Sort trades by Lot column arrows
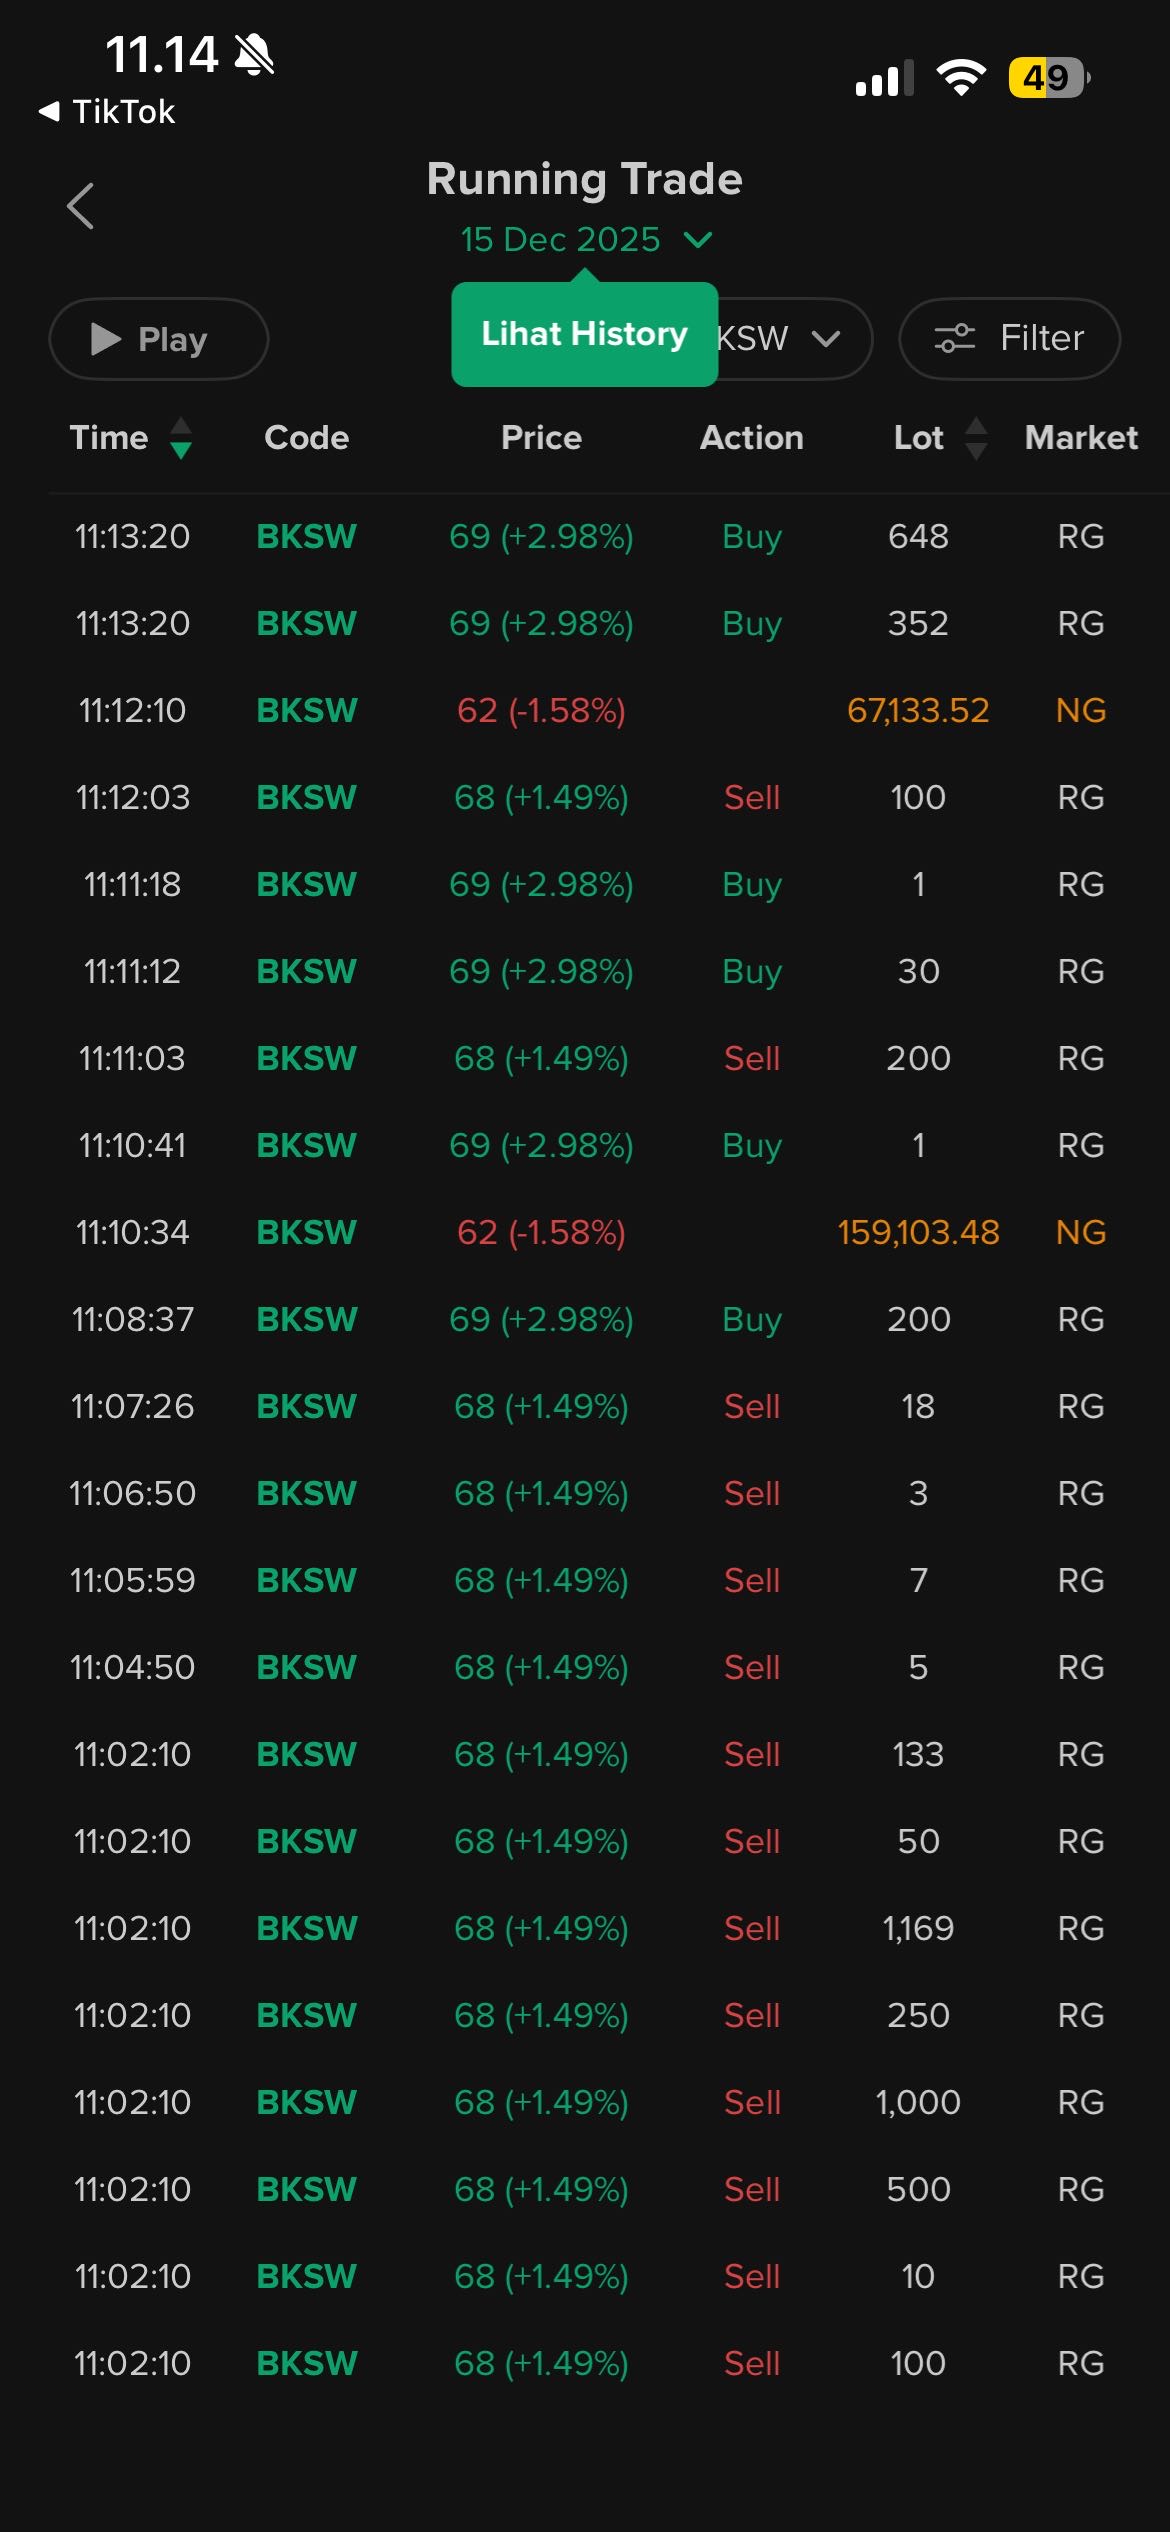Image resolution: width=1170 pixels, height=2532 pixels. pyautogui.click(x=976, y=438)
